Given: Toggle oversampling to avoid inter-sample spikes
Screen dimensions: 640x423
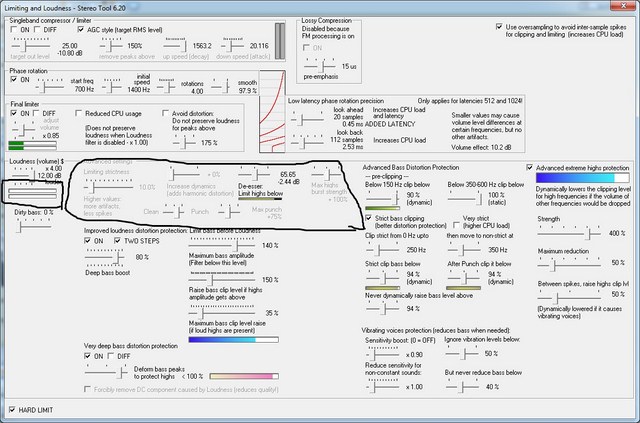Looking at the screenshot, I should click(499, 27).
